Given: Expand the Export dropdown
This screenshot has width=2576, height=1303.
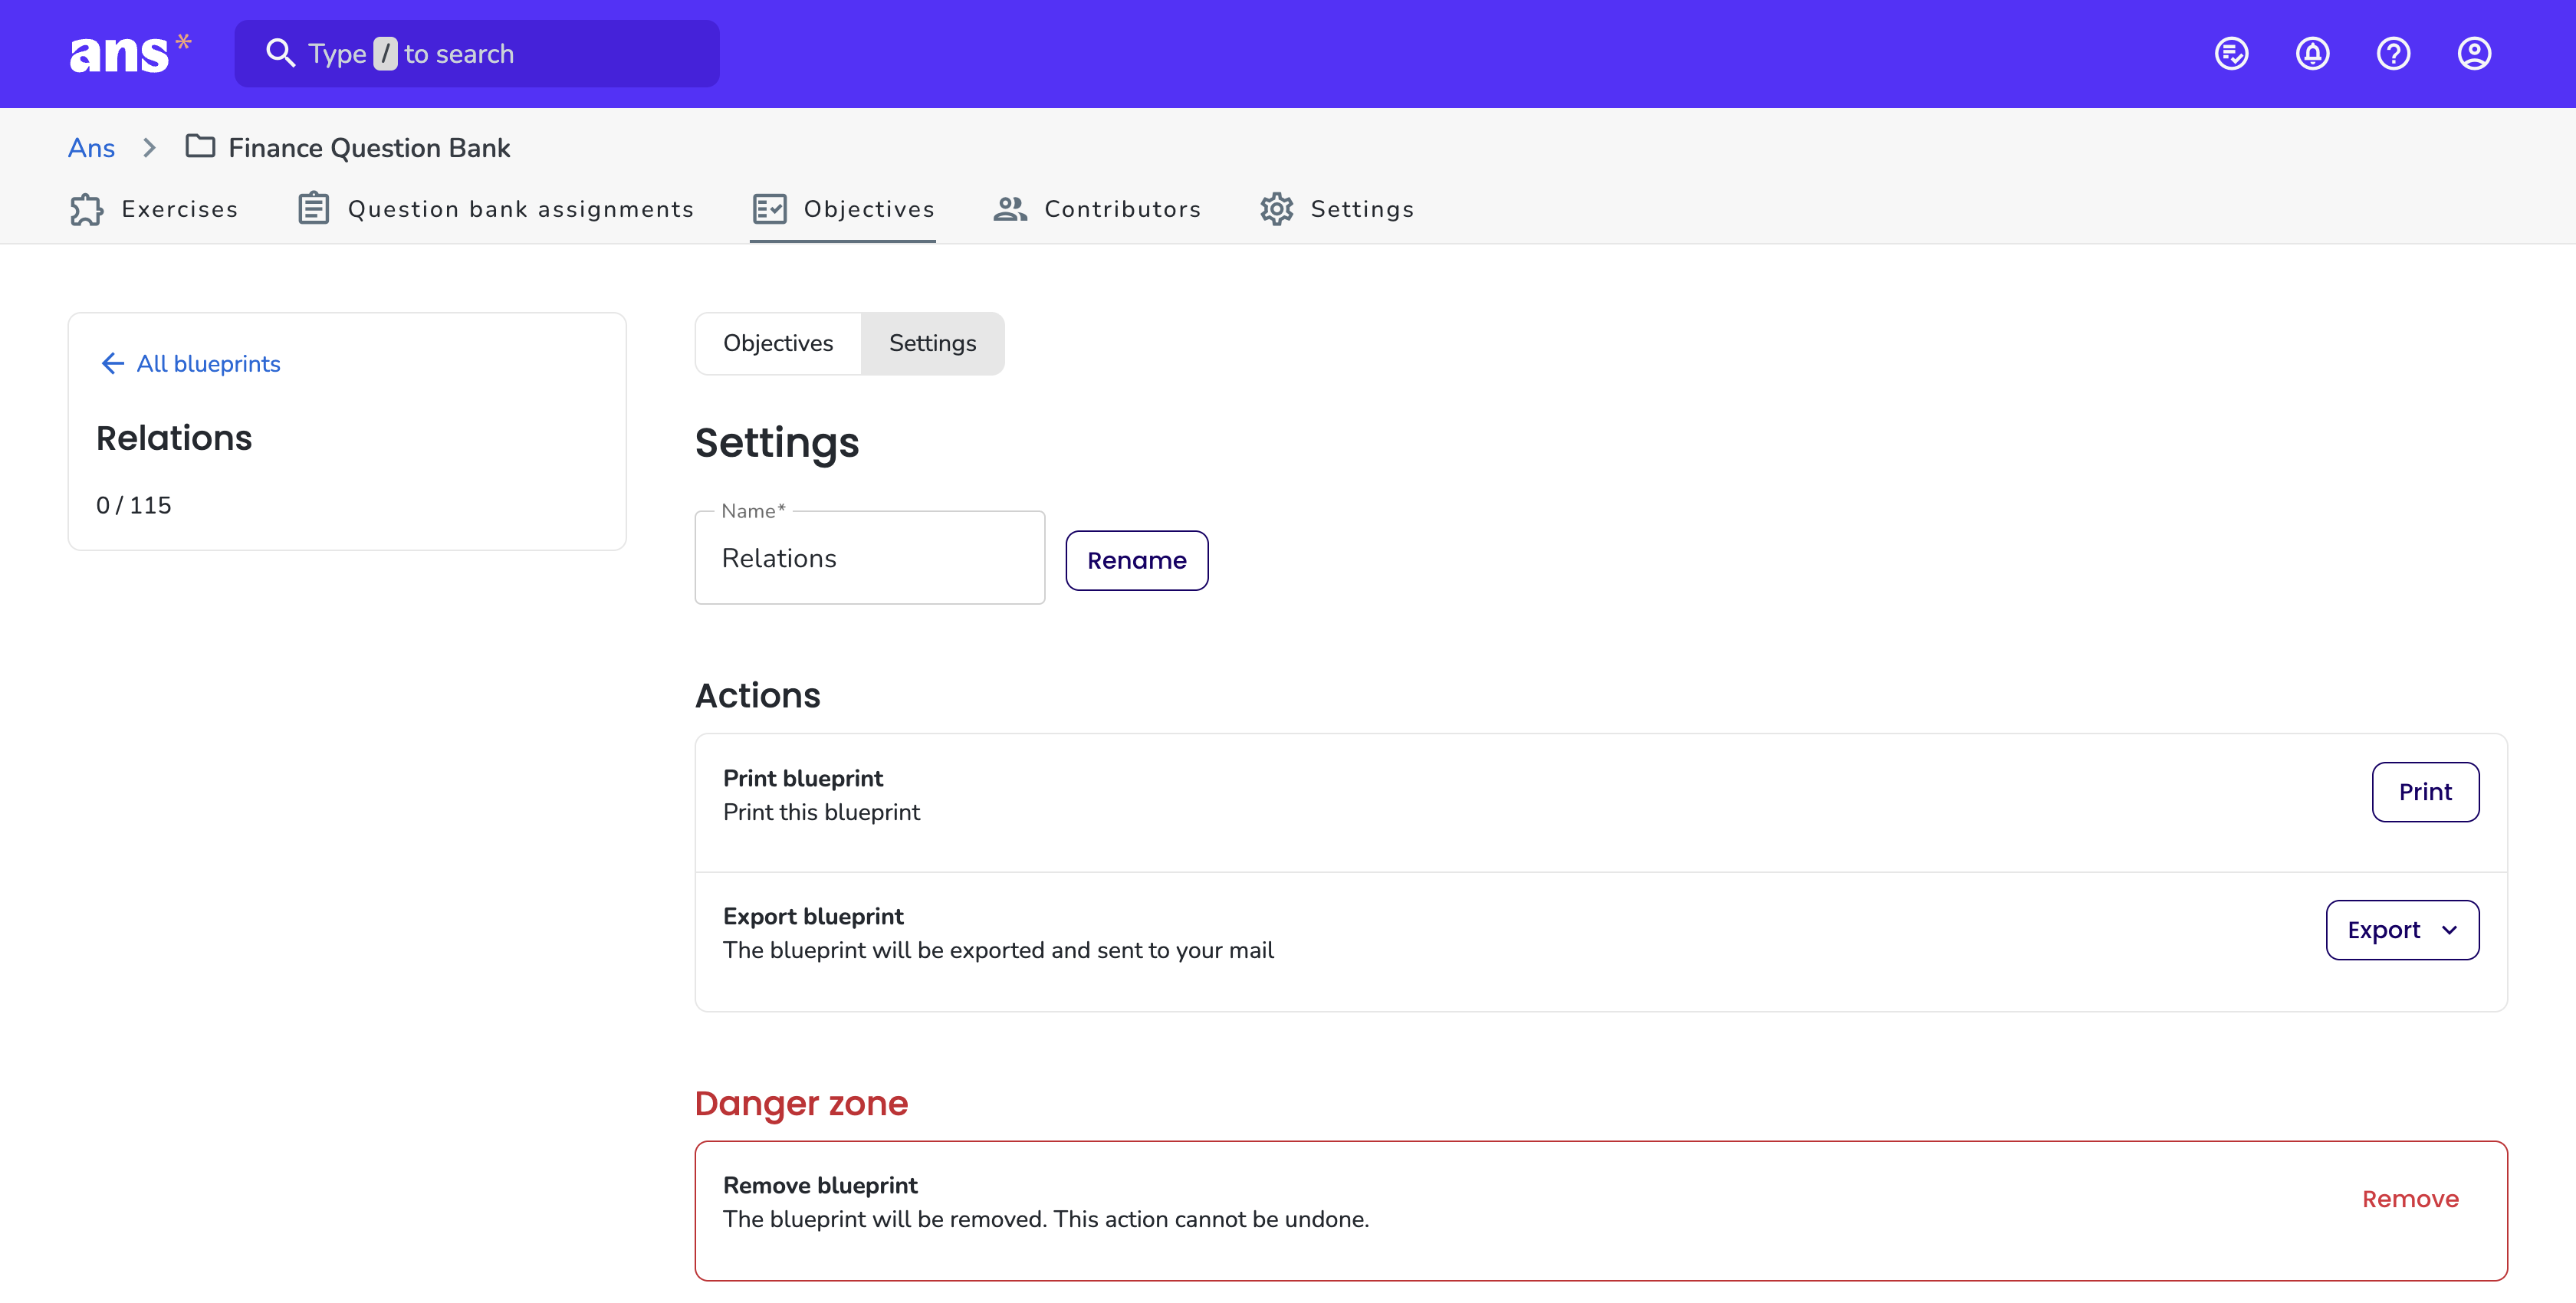Looking at the screenshot, I should (2402, 930).
